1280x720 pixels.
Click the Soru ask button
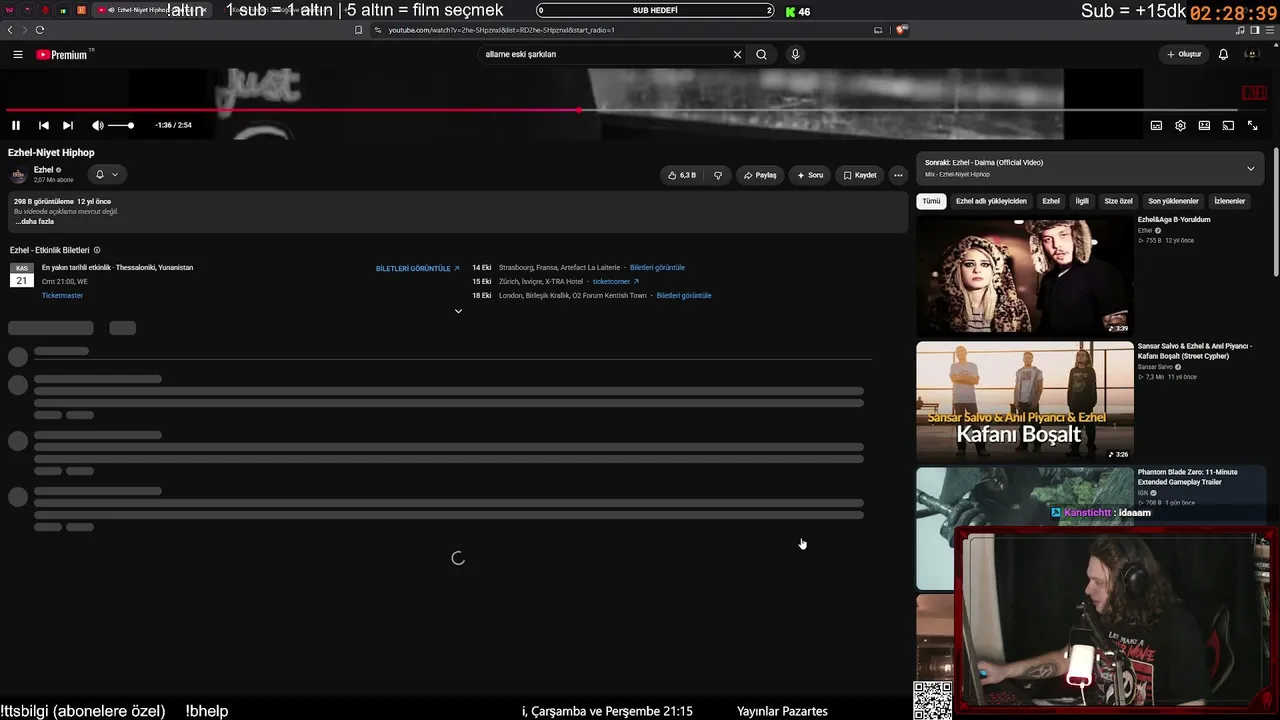click(810, 175)
